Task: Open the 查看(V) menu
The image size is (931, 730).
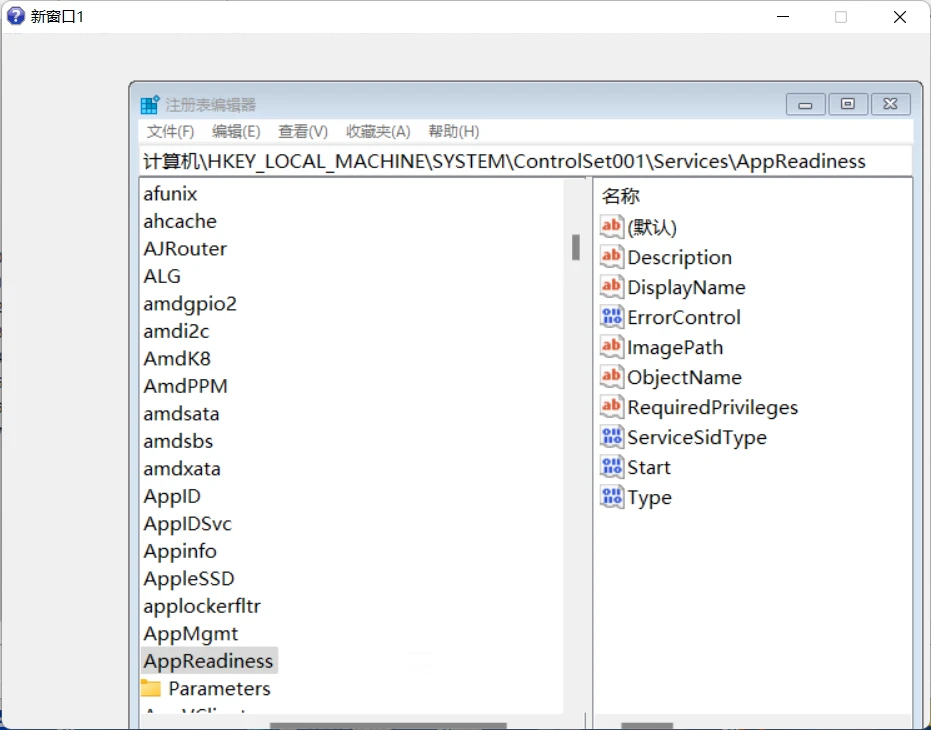Action: pos(303,131)
